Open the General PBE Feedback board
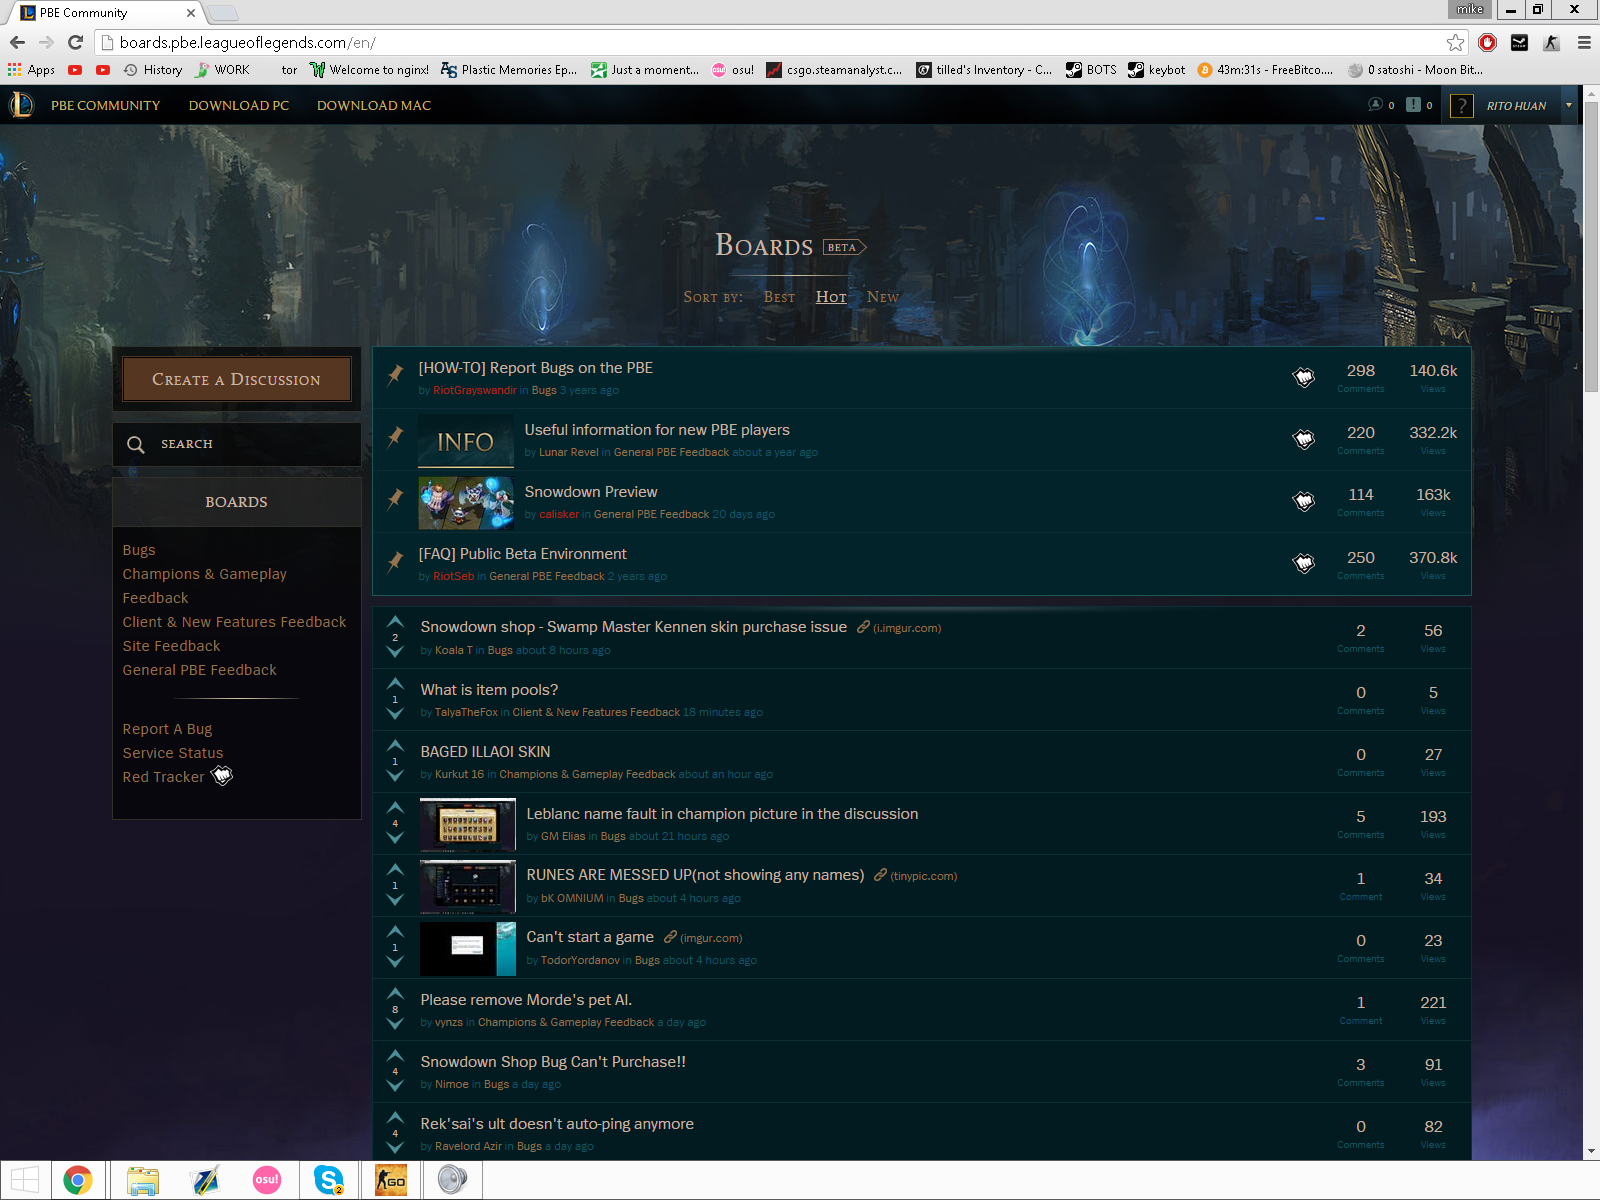1600x1200 pixels. [199, 670]
